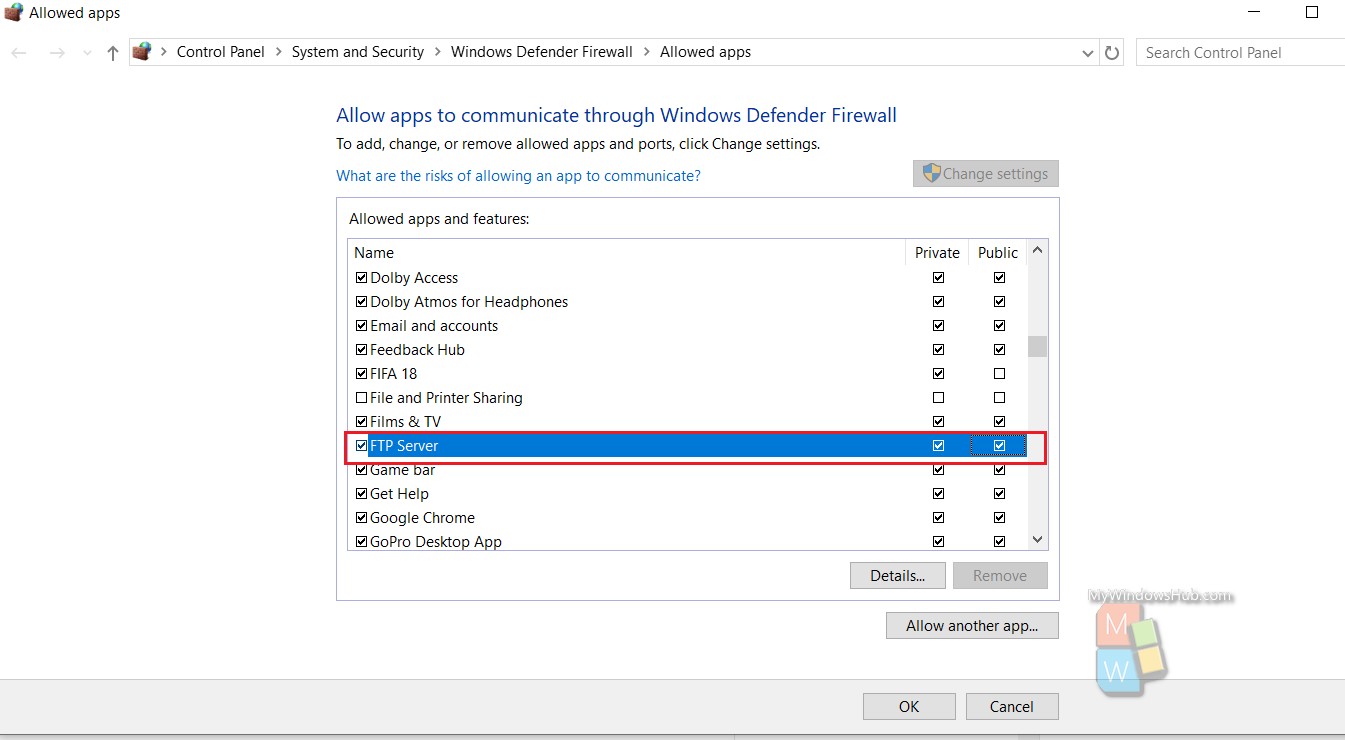Go up one level with Up arrow
Screen dimensions: 1345x740
point(112,53)
